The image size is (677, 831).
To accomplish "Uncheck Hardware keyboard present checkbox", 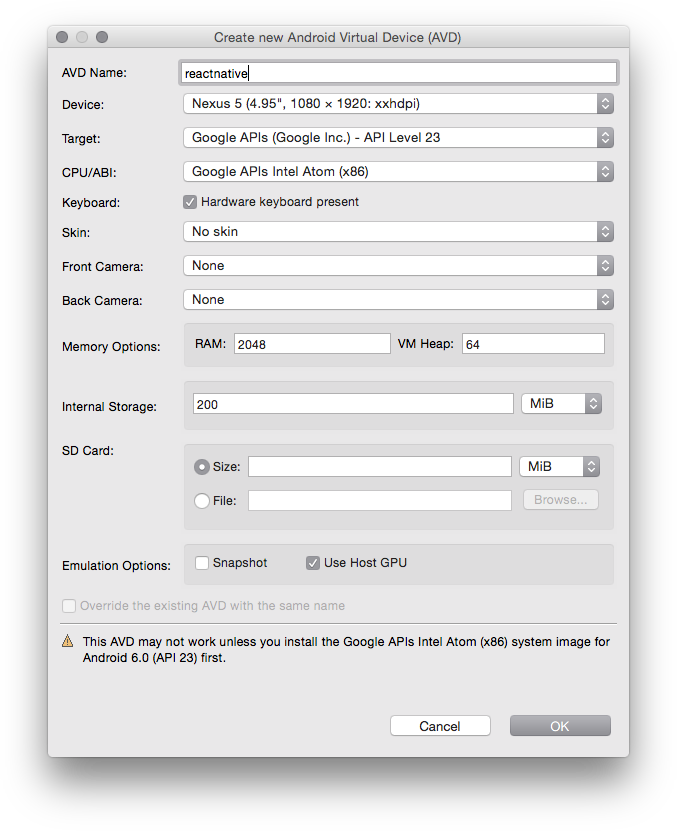I will (190, 202).
